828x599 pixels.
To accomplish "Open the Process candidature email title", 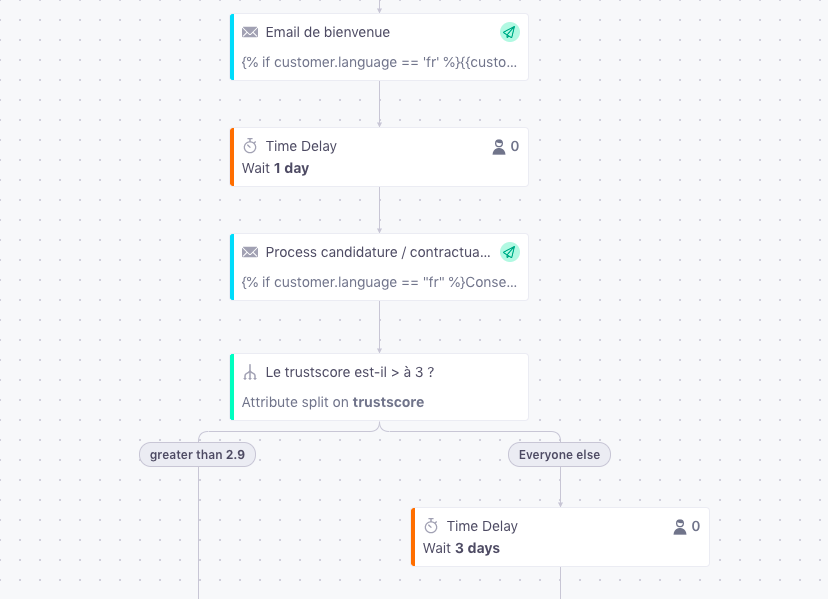I will pos(378,252).
